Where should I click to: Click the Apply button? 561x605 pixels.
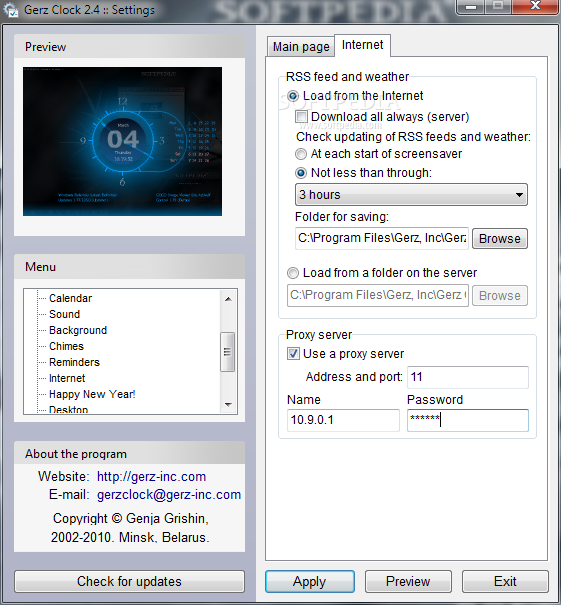click(x=310, y=581)
